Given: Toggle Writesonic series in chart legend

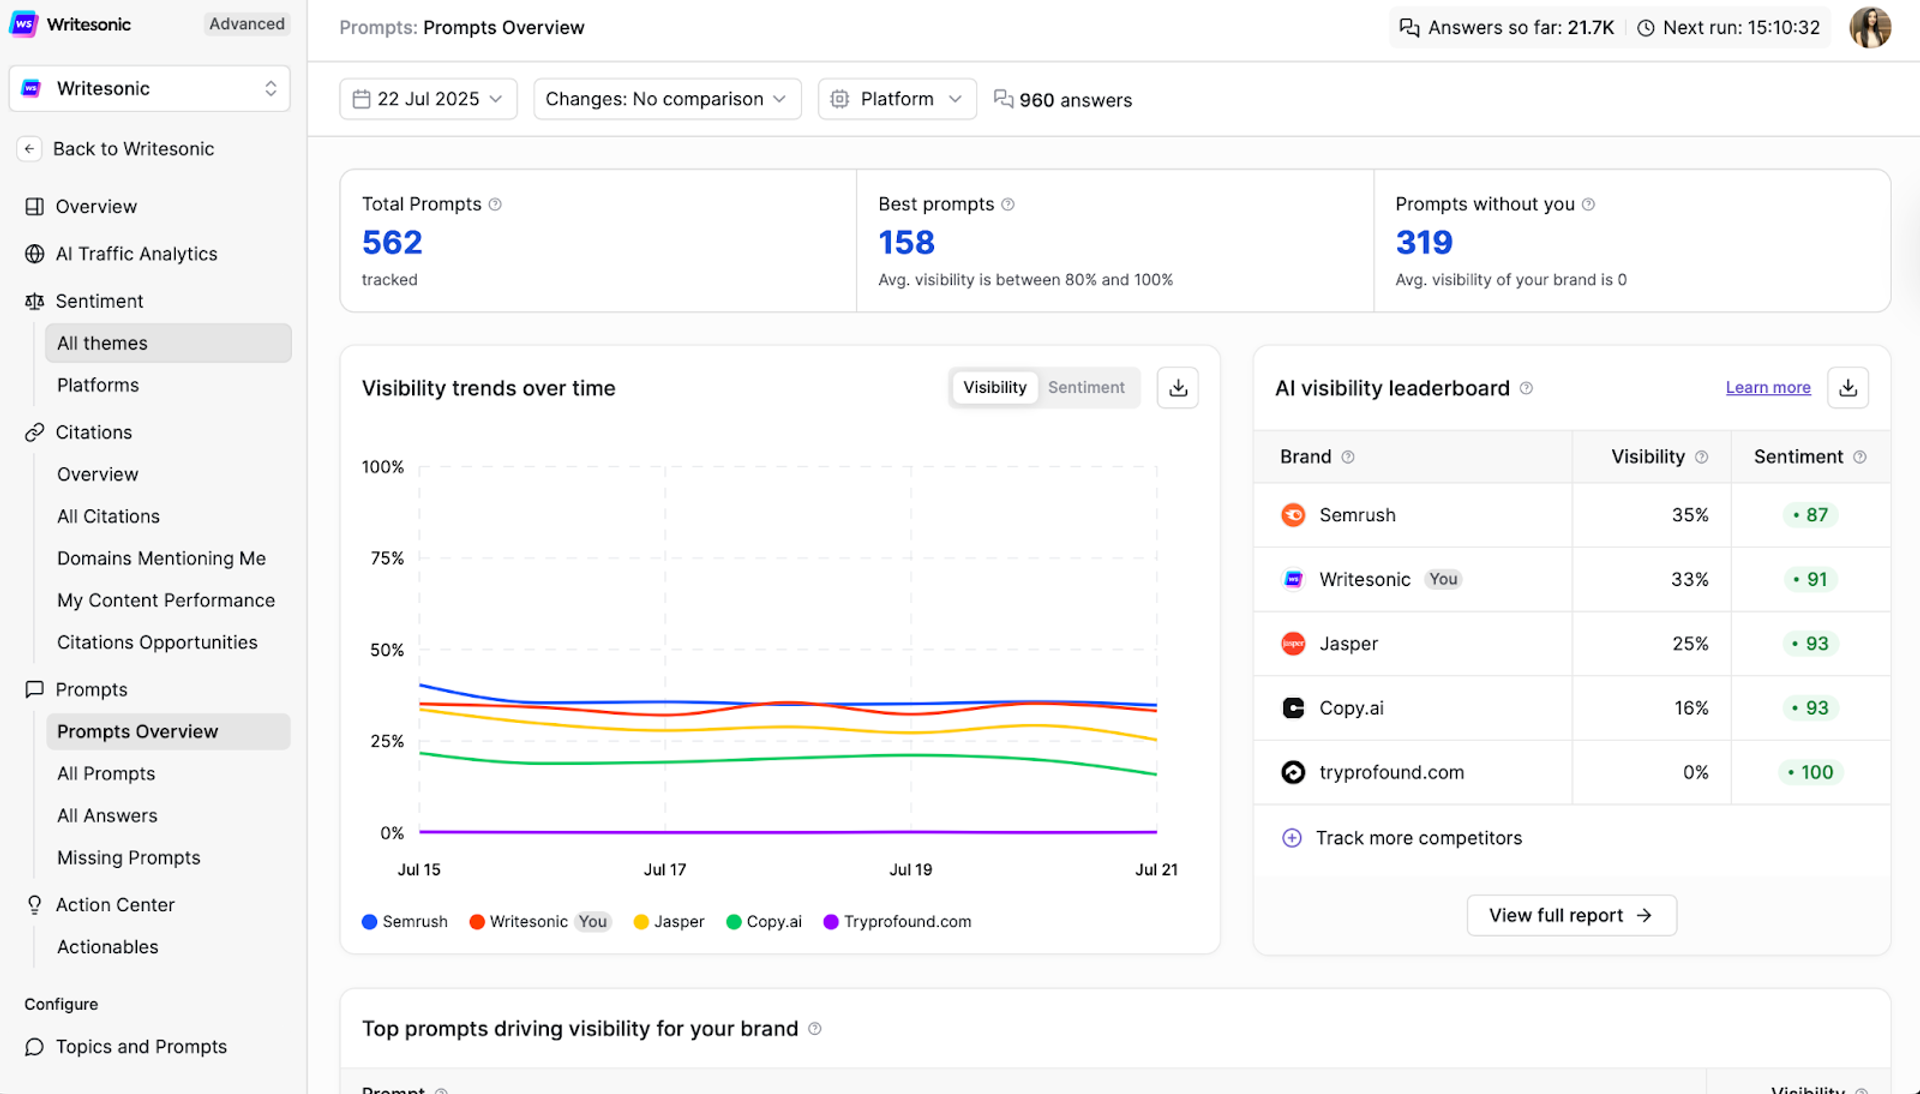Looking at the screenshot, I should 540,922.
